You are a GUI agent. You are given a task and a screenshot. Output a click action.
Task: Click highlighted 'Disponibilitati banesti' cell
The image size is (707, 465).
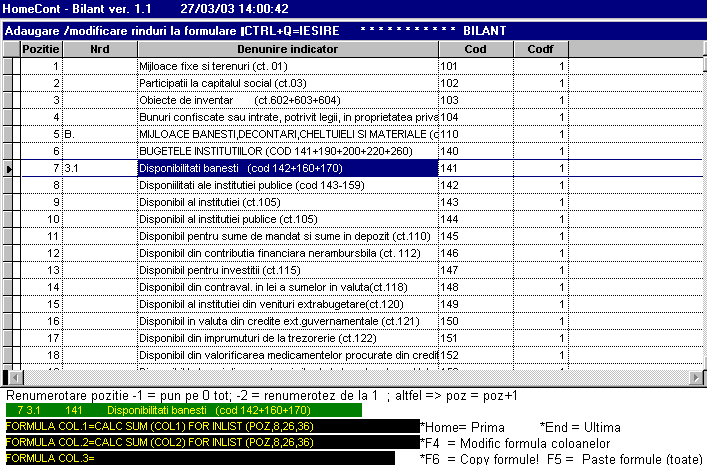[288, 168]
